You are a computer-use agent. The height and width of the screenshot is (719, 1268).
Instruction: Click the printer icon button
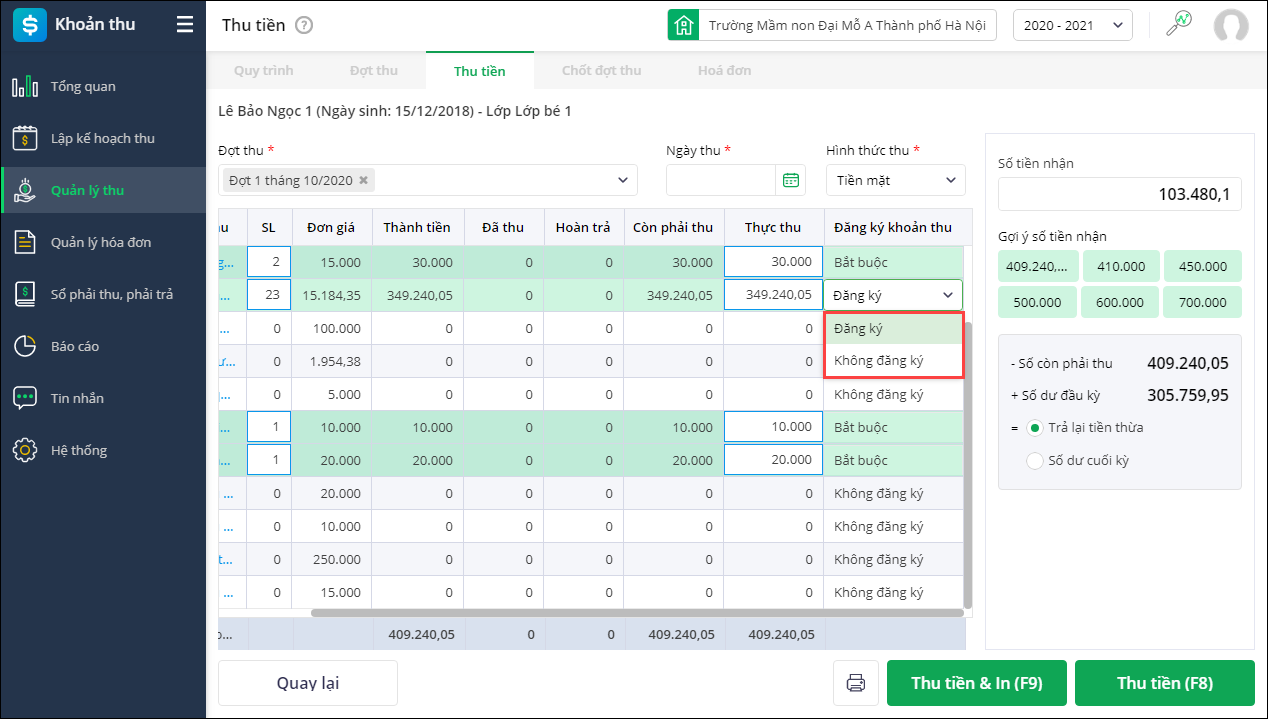coord(856,684)
